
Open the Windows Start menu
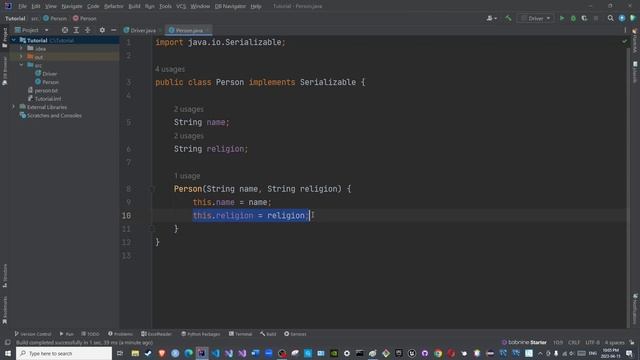(x=8, y=353)
